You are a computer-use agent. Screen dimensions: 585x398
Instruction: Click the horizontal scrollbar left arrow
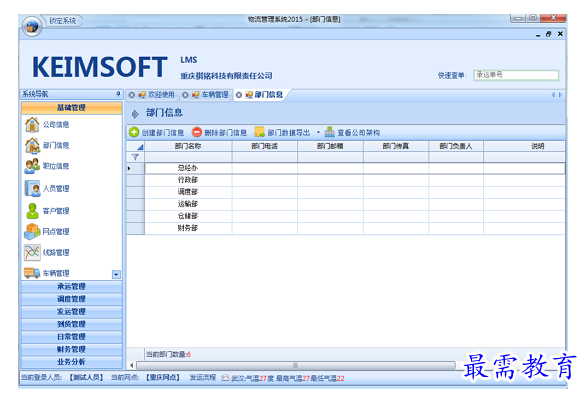click(x=131, y=365)
